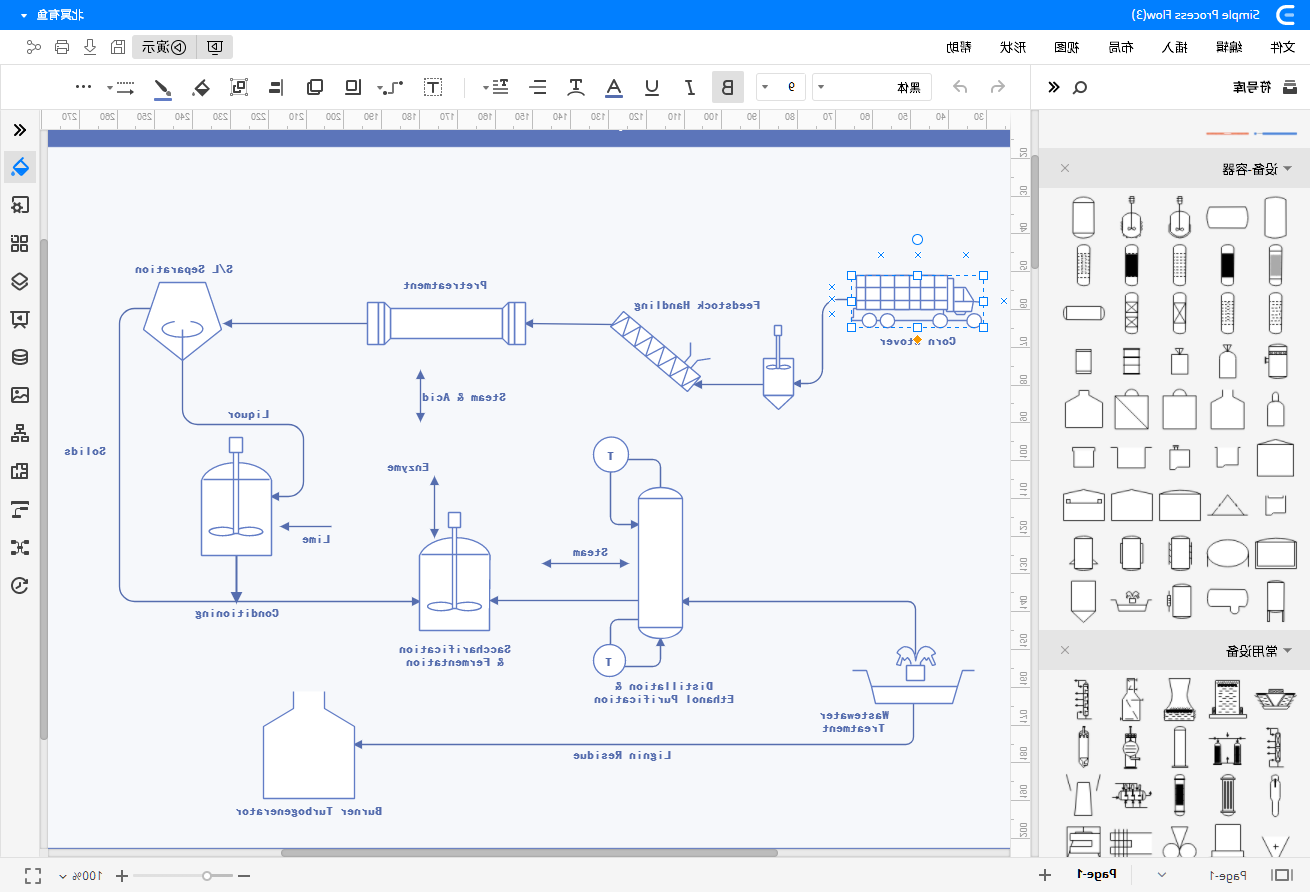Click the redo arrow
The height and width of the screenshot is (892, 1310).
click(x=960, y=87)
